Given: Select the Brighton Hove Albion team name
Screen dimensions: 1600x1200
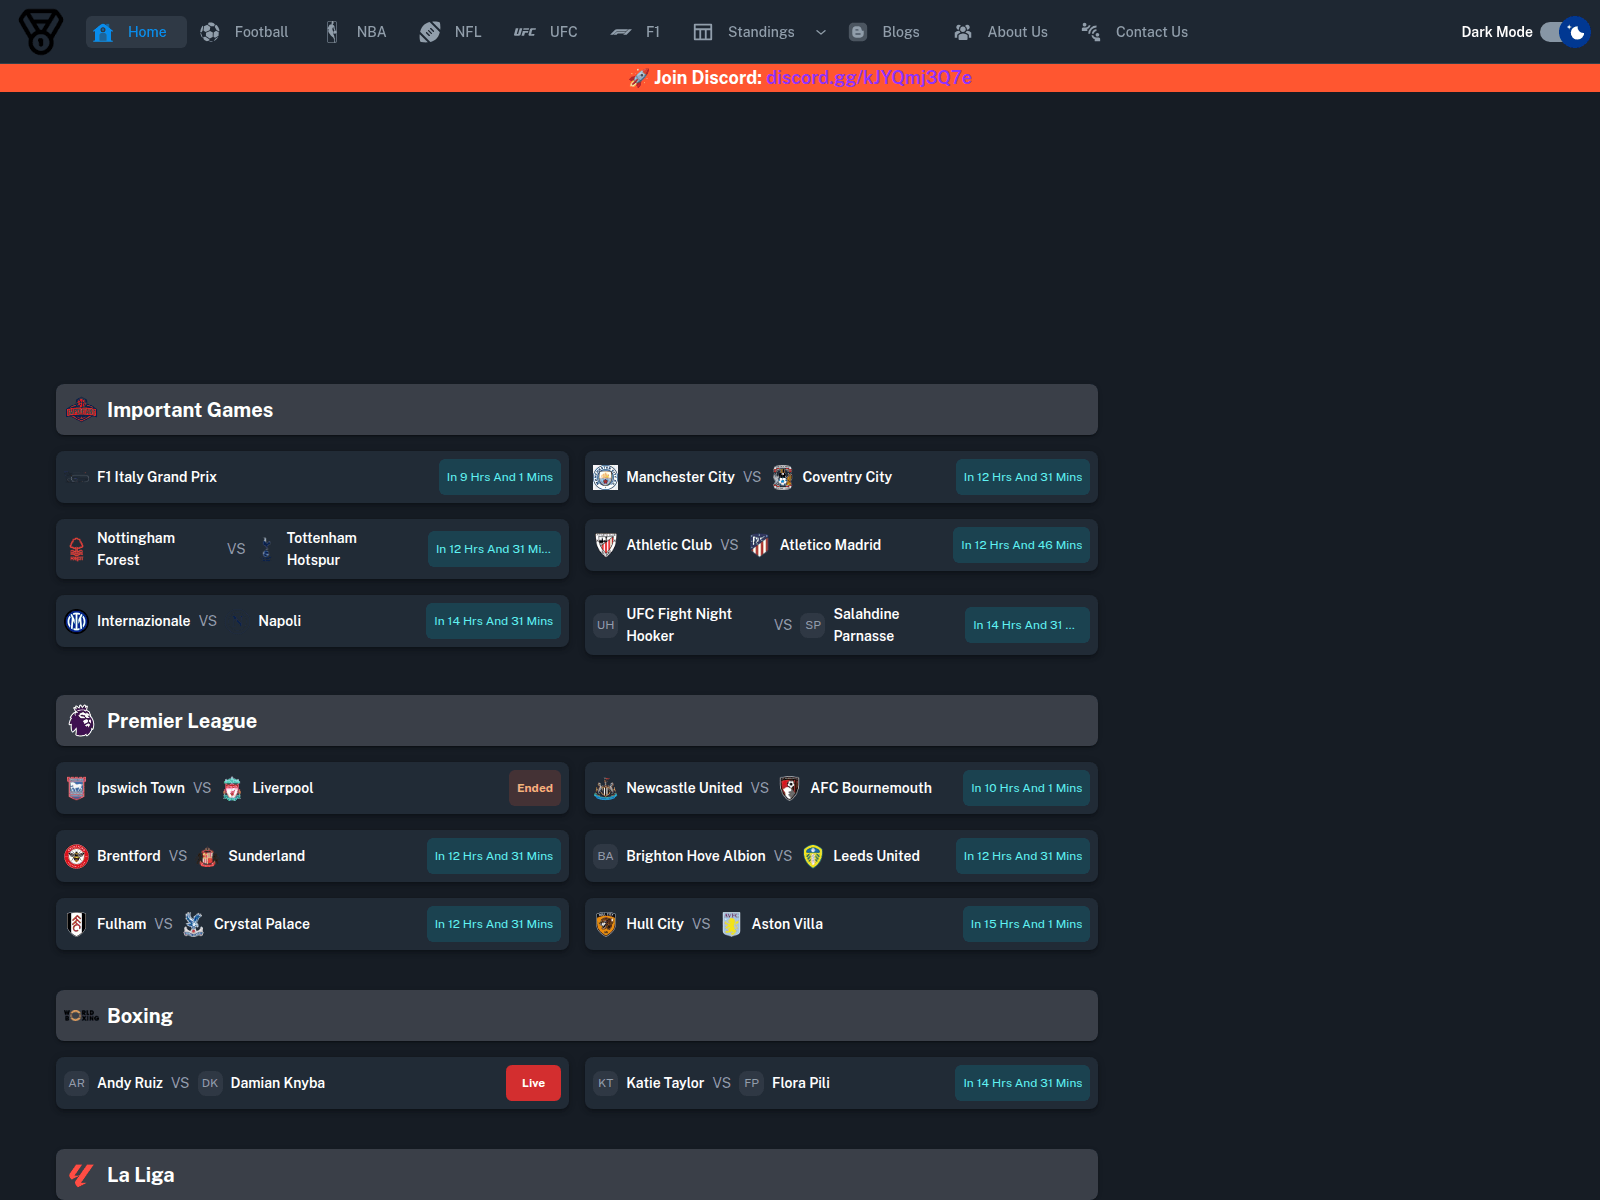Looking at the screenshot, I should (696, 856).
